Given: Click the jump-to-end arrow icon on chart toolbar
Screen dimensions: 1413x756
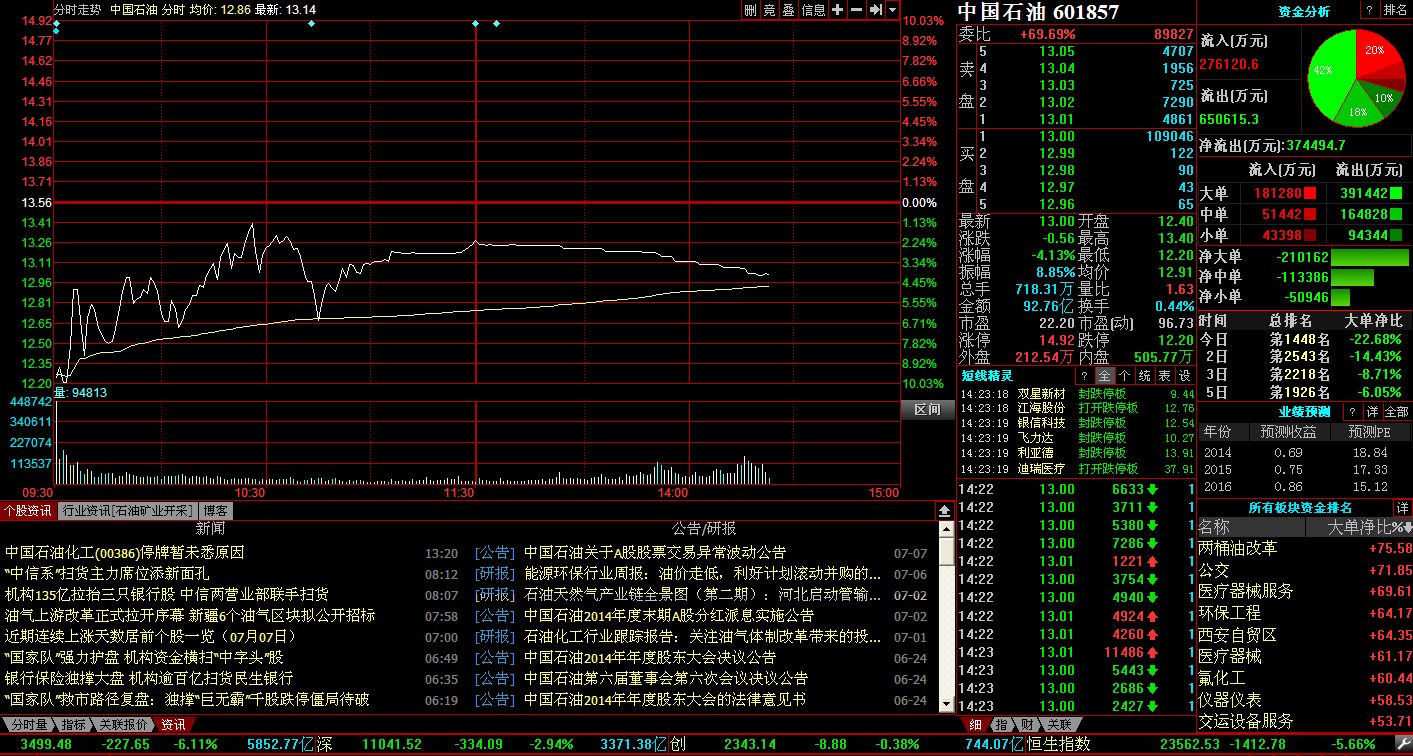Looking at the screenshot, I should pyautogui.click(x=875, y=10).
